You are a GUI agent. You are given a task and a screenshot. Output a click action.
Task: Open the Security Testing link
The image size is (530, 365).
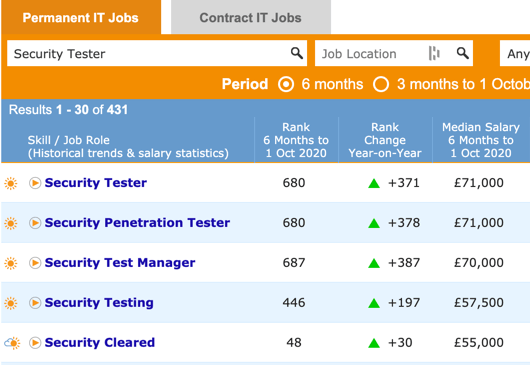(x=99, y=302)
